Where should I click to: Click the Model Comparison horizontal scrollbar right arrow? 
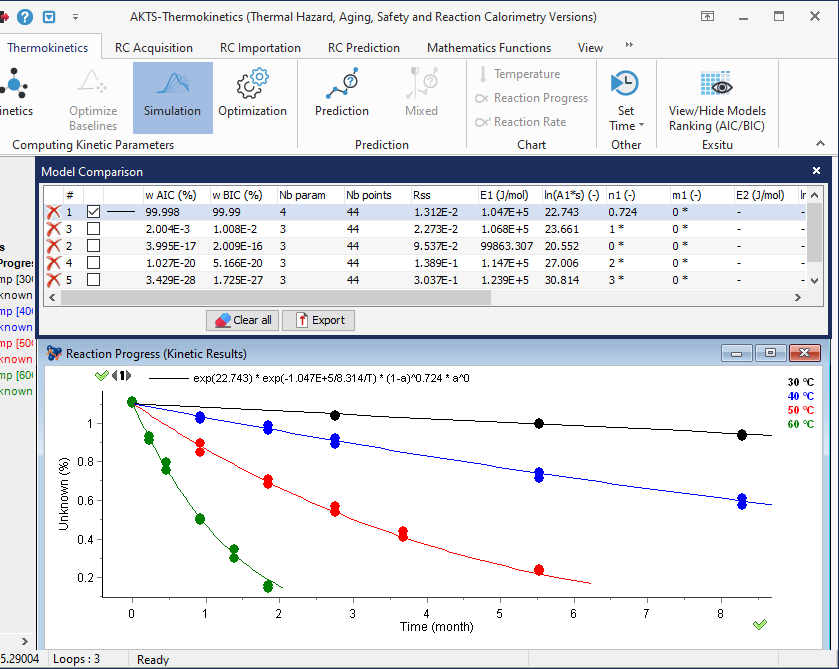click(x=796, y=297)
